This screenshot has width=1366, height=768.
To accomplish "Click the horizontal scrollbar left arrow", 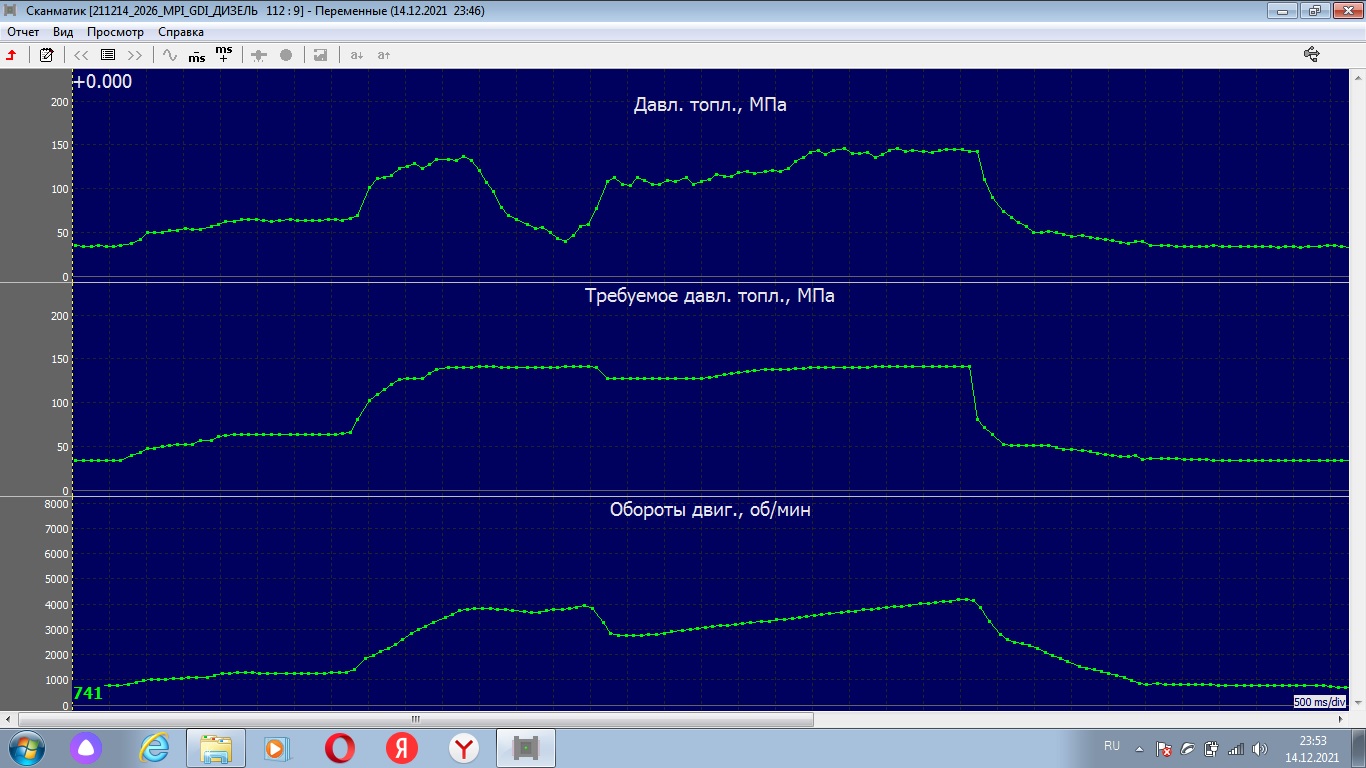I will tap(9, 719).
